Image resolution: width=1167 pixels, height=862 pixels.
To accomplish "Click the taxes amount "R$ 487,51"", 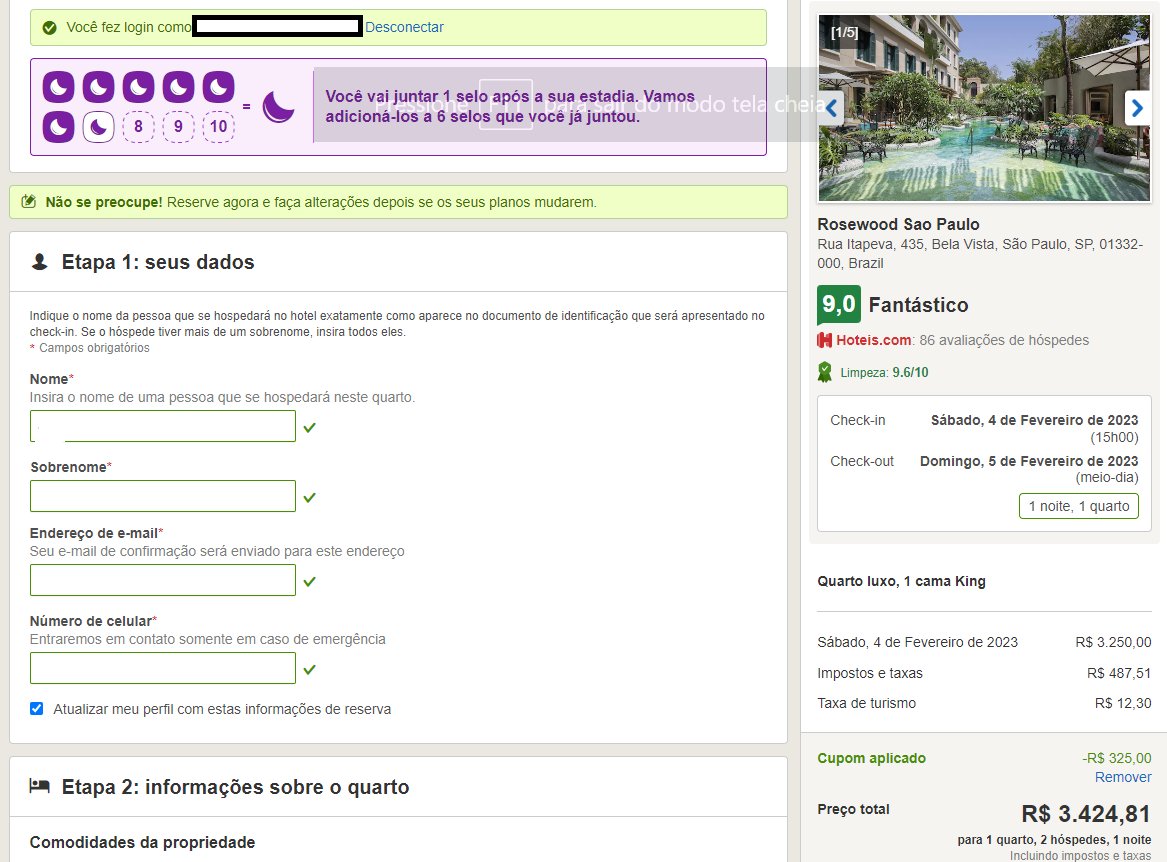I will (1119, 673).
